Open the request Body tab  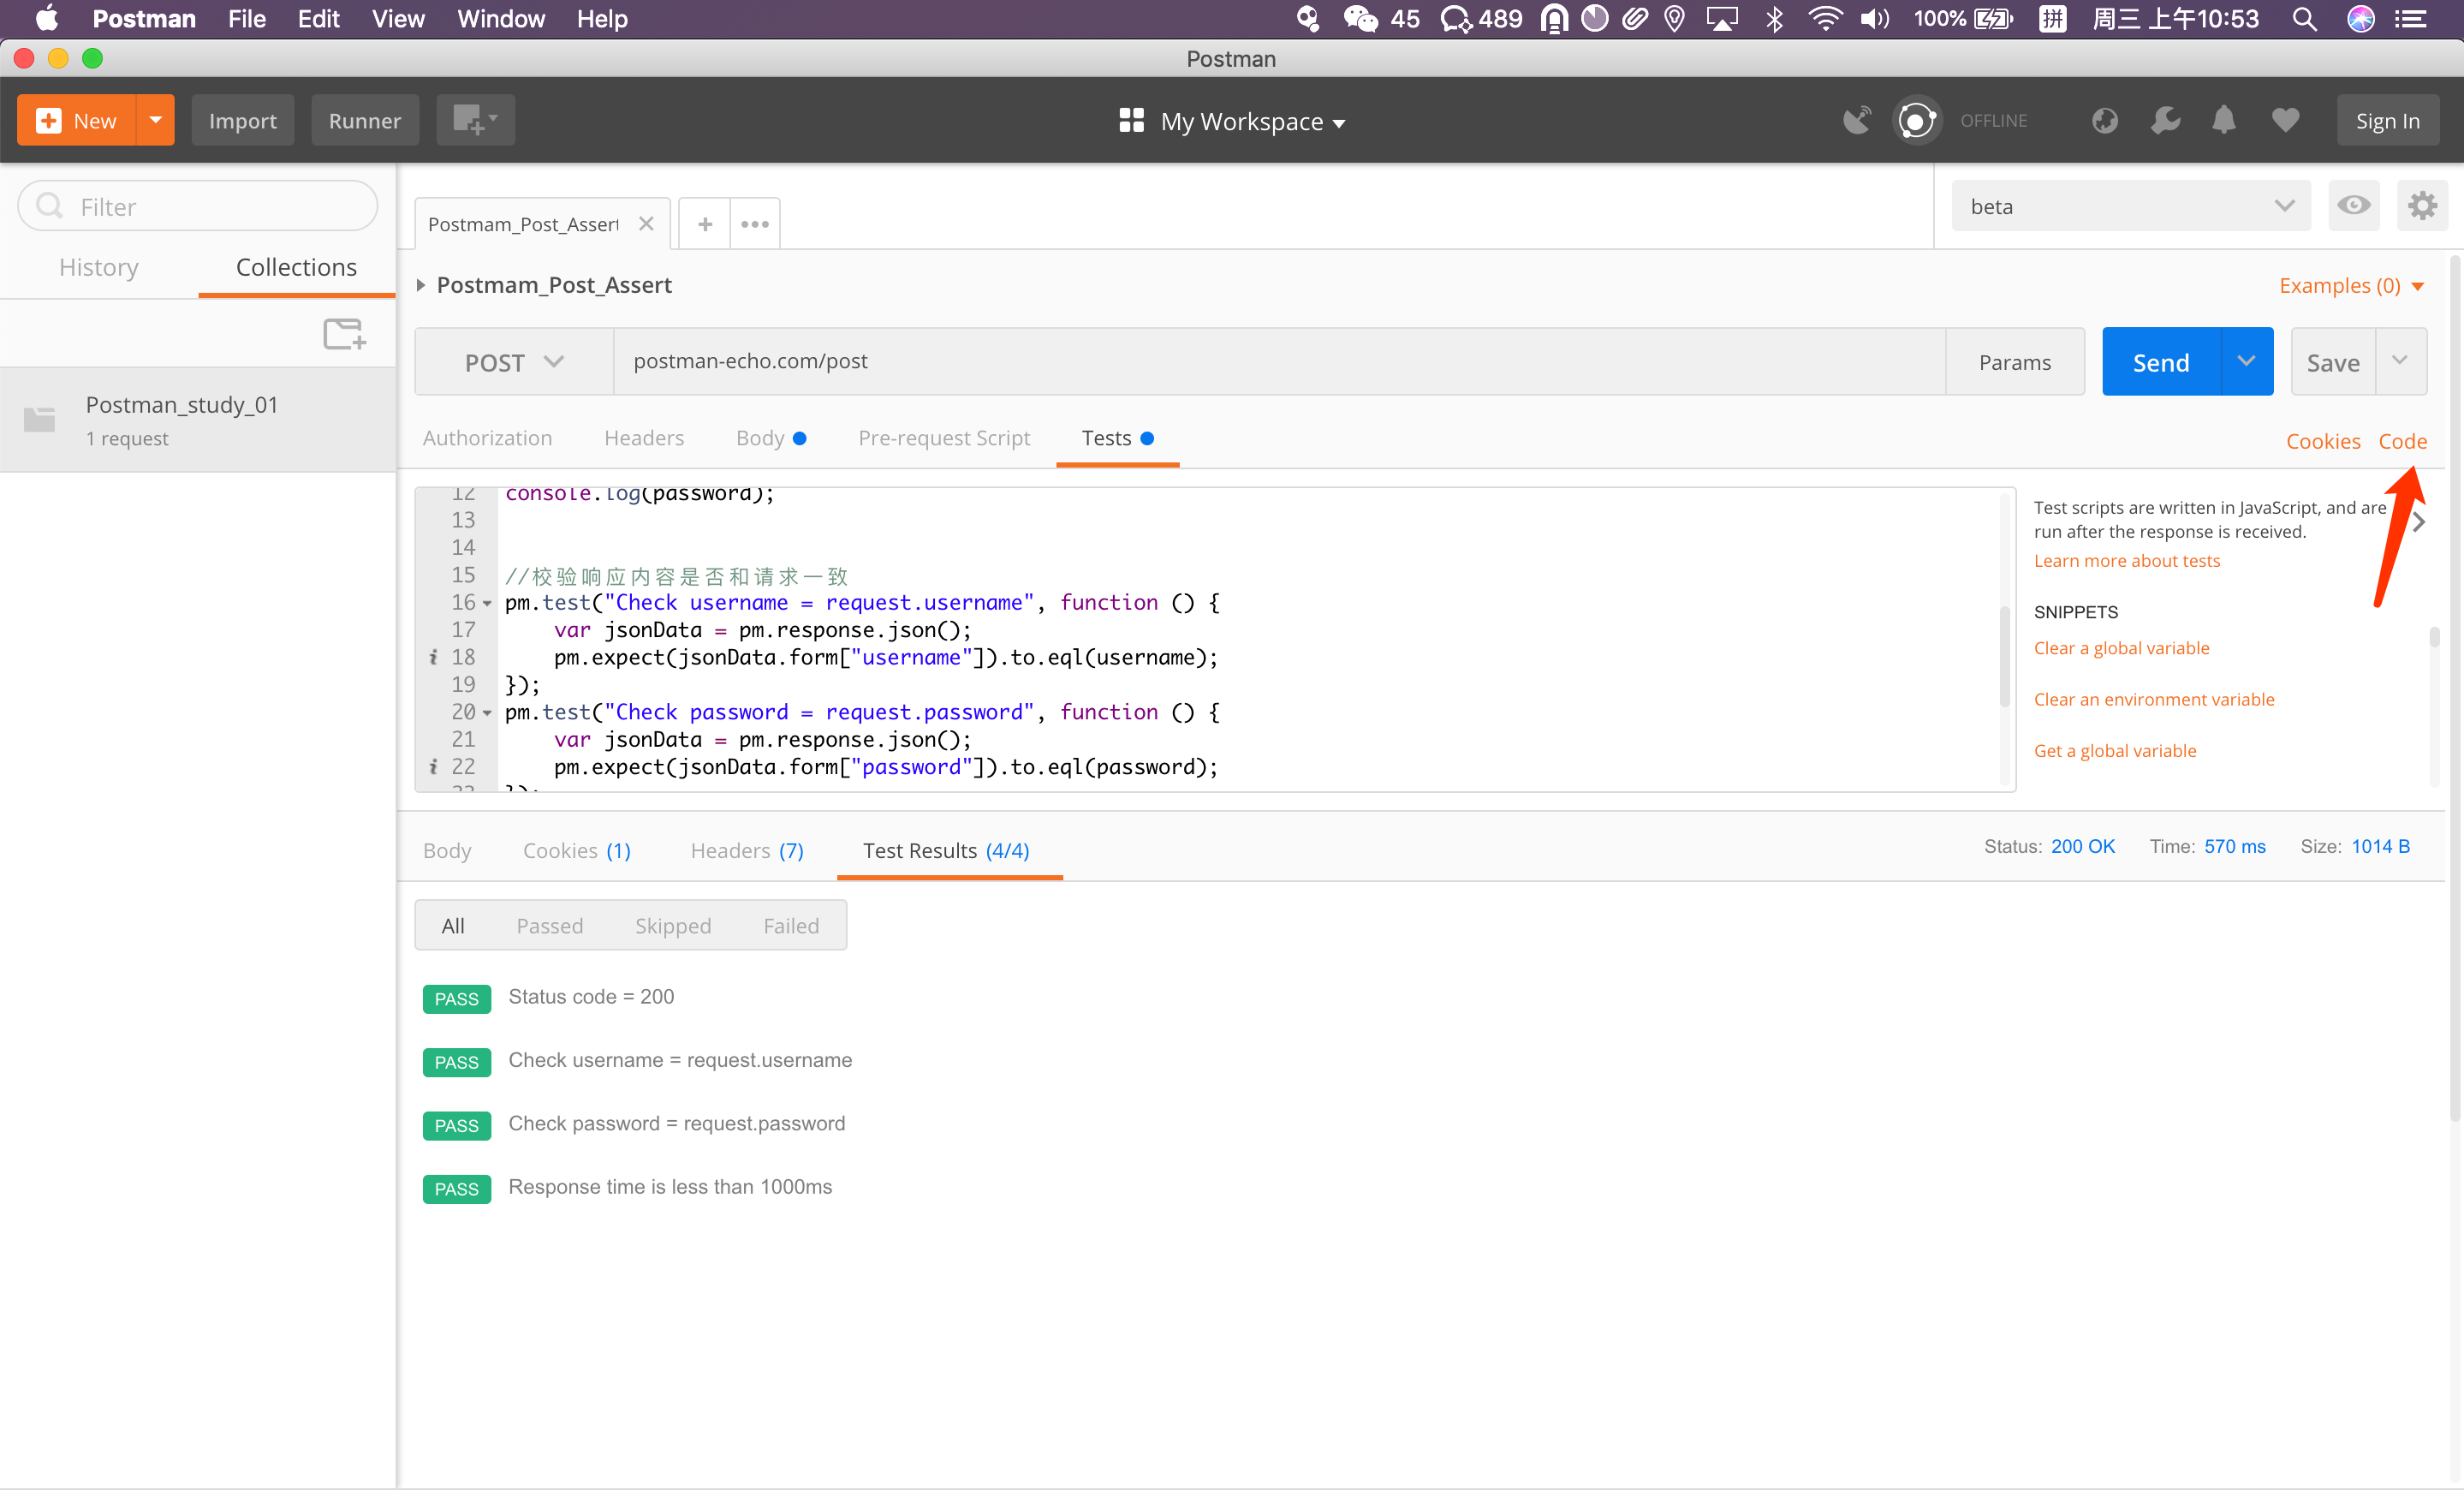click(x=771, y=438)
